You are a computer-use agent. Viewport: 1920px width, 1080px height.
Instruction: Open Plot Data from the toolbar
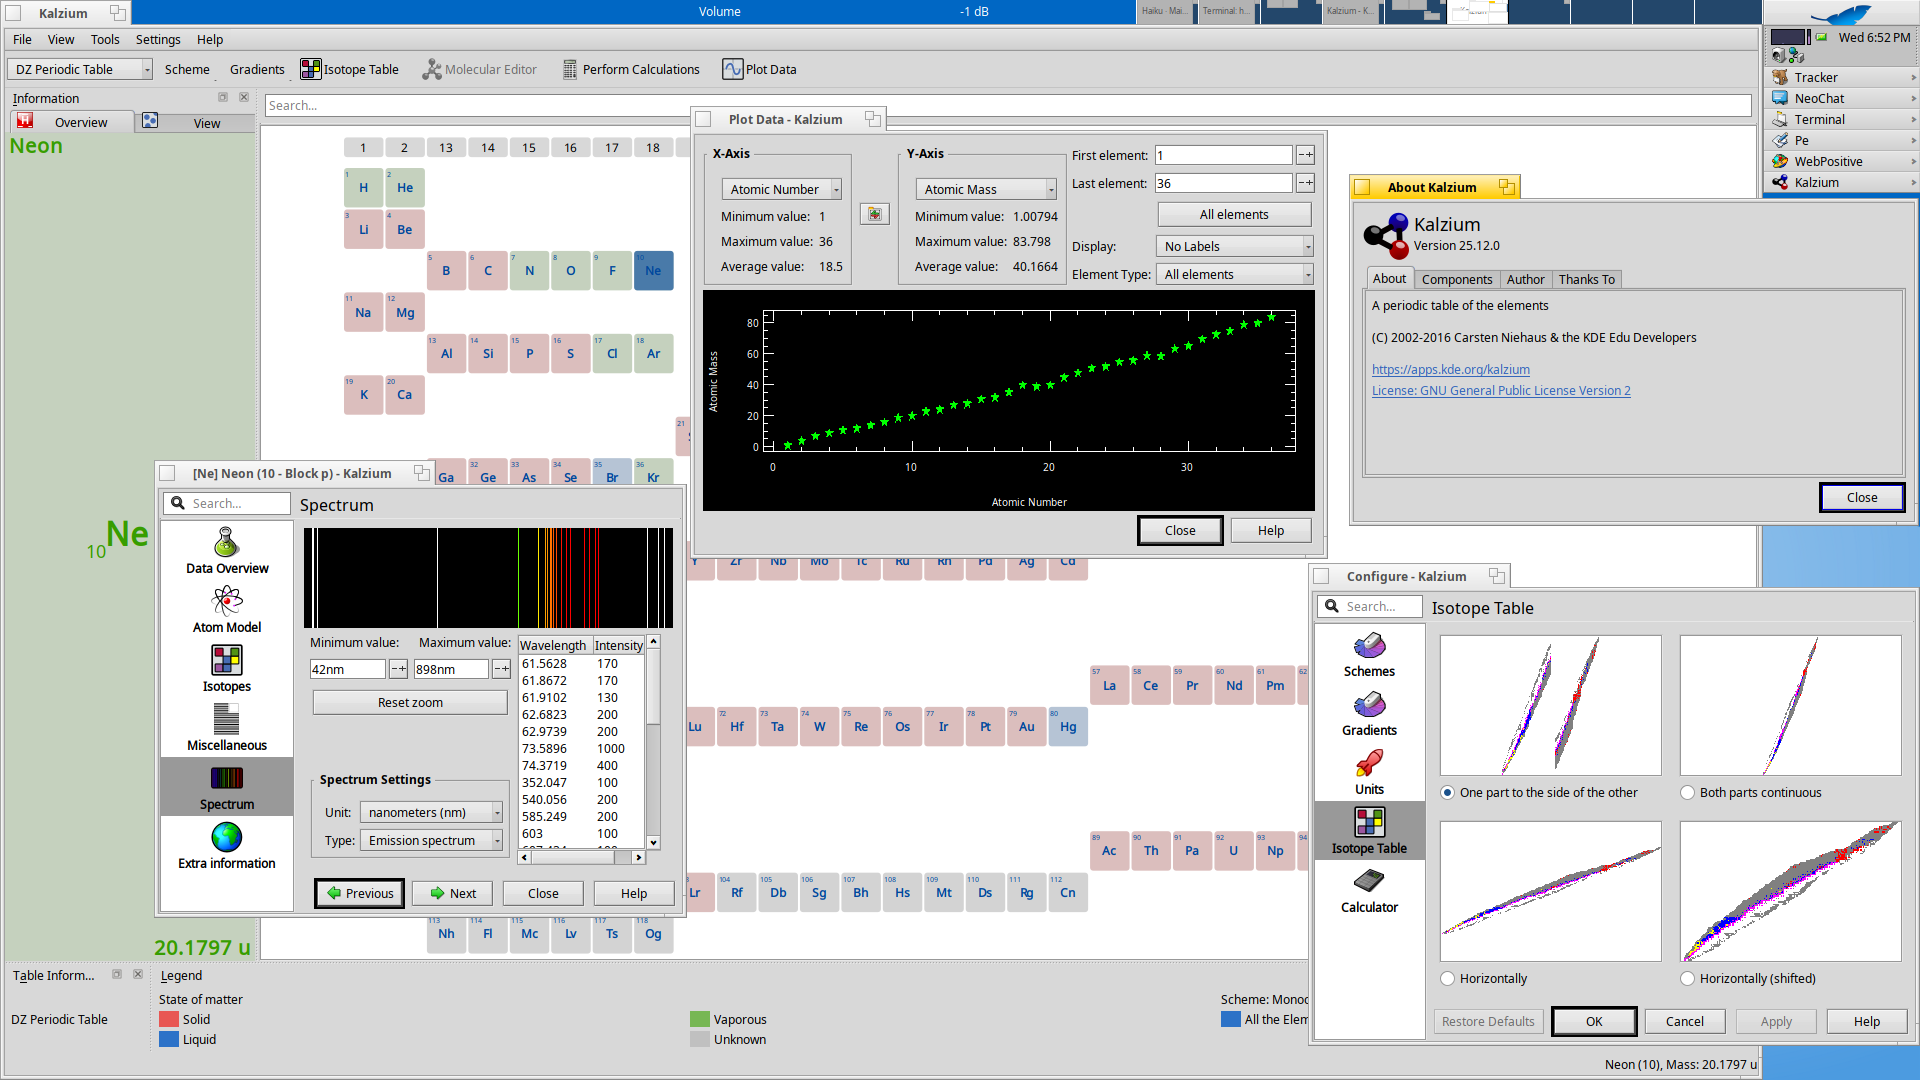click(x=733, y=69)
